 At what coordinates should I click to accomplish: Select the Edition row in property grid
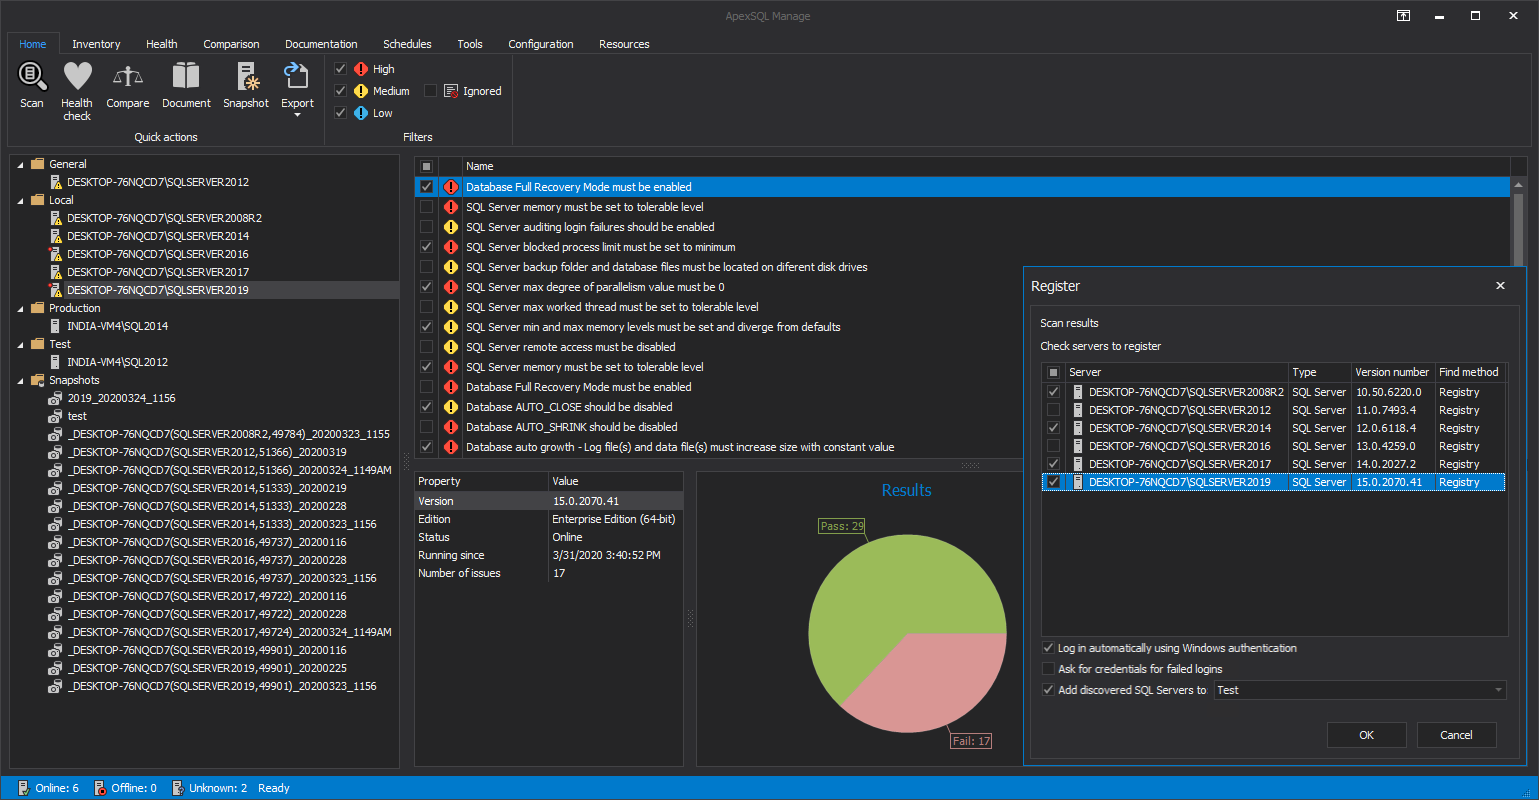coord(549,519)
